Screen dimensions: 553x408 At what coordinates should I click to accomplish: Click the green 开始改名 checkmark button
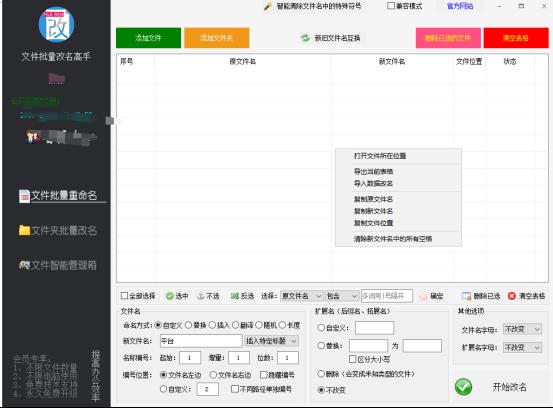463,387
